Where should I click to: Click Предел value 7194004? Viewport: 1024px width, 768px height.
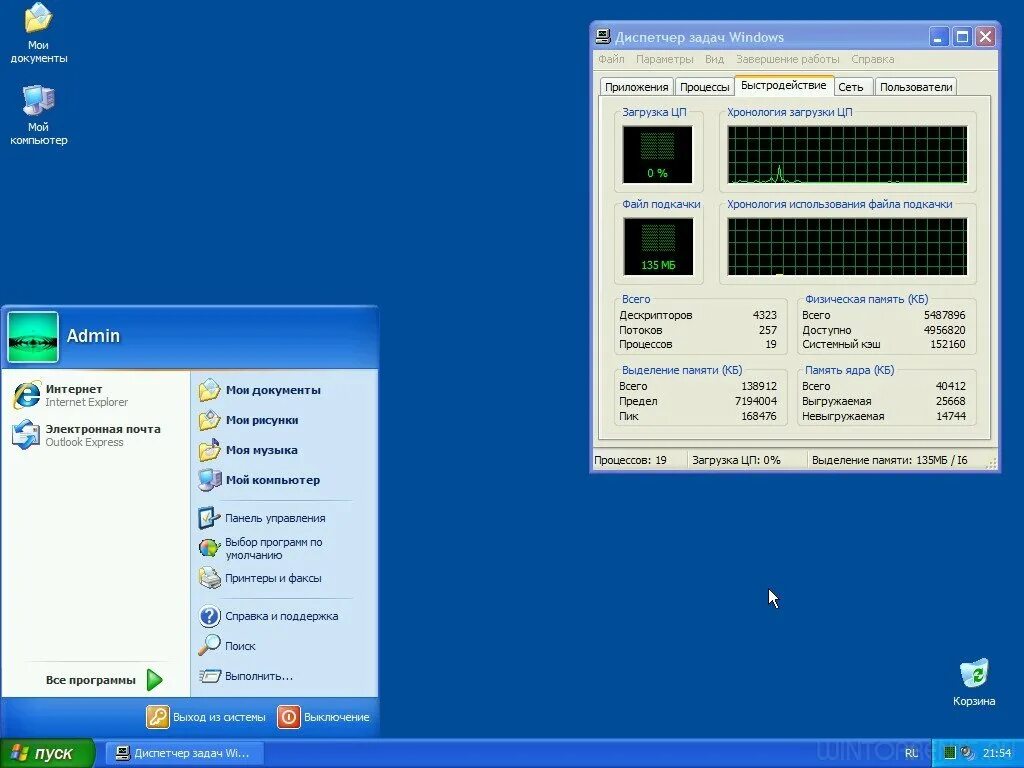756,401
